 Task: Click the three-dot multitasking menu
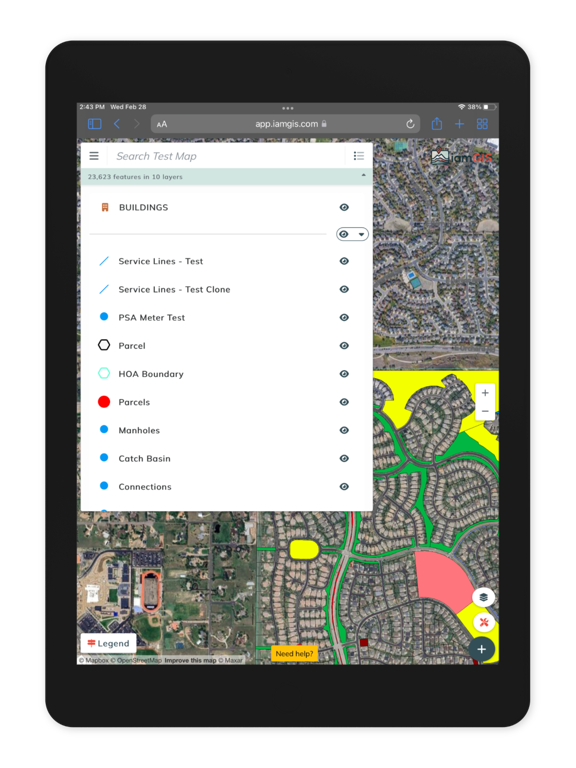click(x=288, y=108)
